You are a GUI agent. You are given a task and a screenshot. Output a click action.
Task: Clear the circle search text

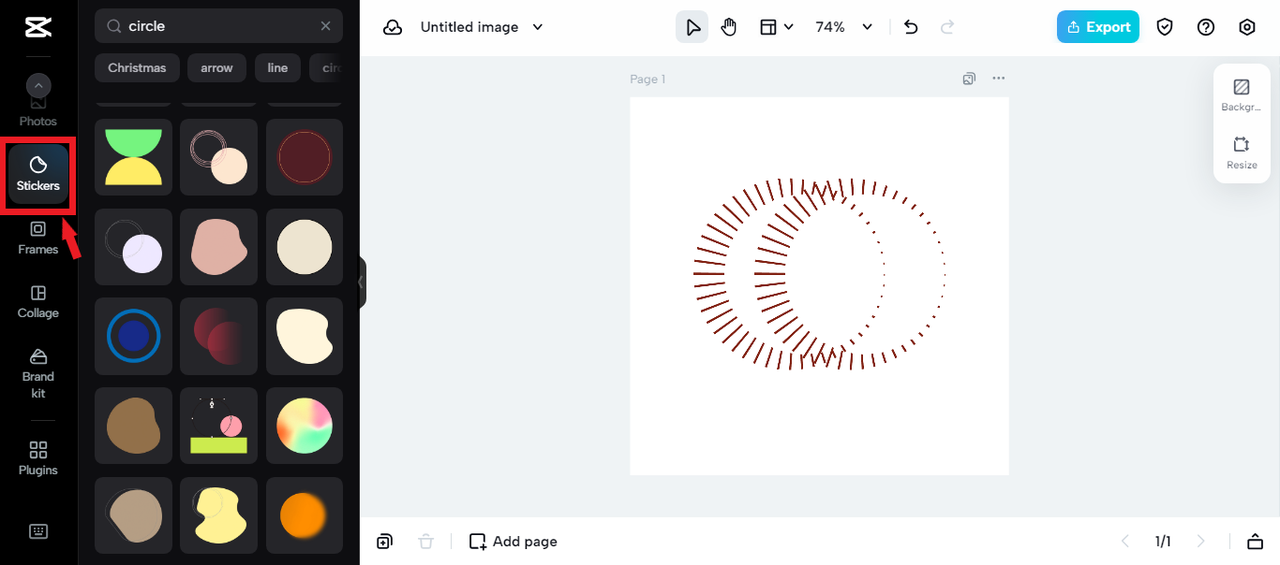(x=326, y=26)
